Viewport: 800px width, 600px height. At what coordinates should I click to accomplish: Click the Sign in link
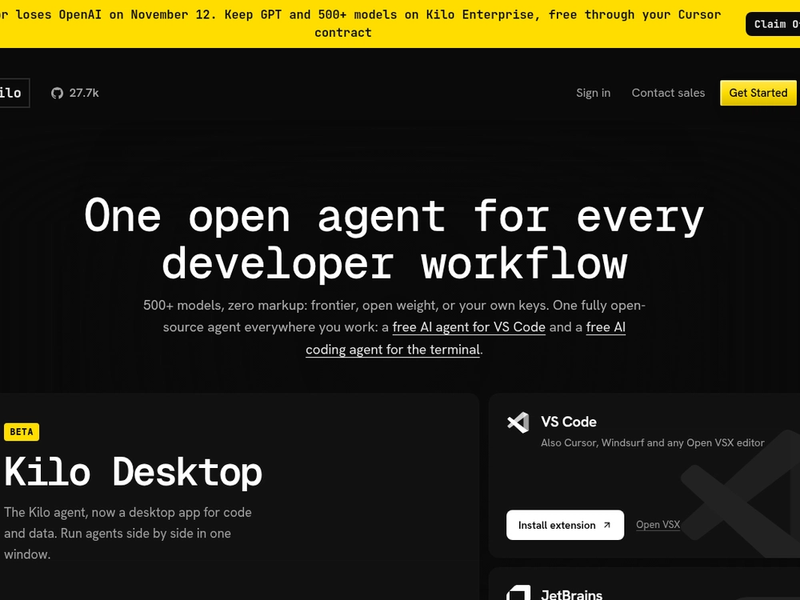593,93
